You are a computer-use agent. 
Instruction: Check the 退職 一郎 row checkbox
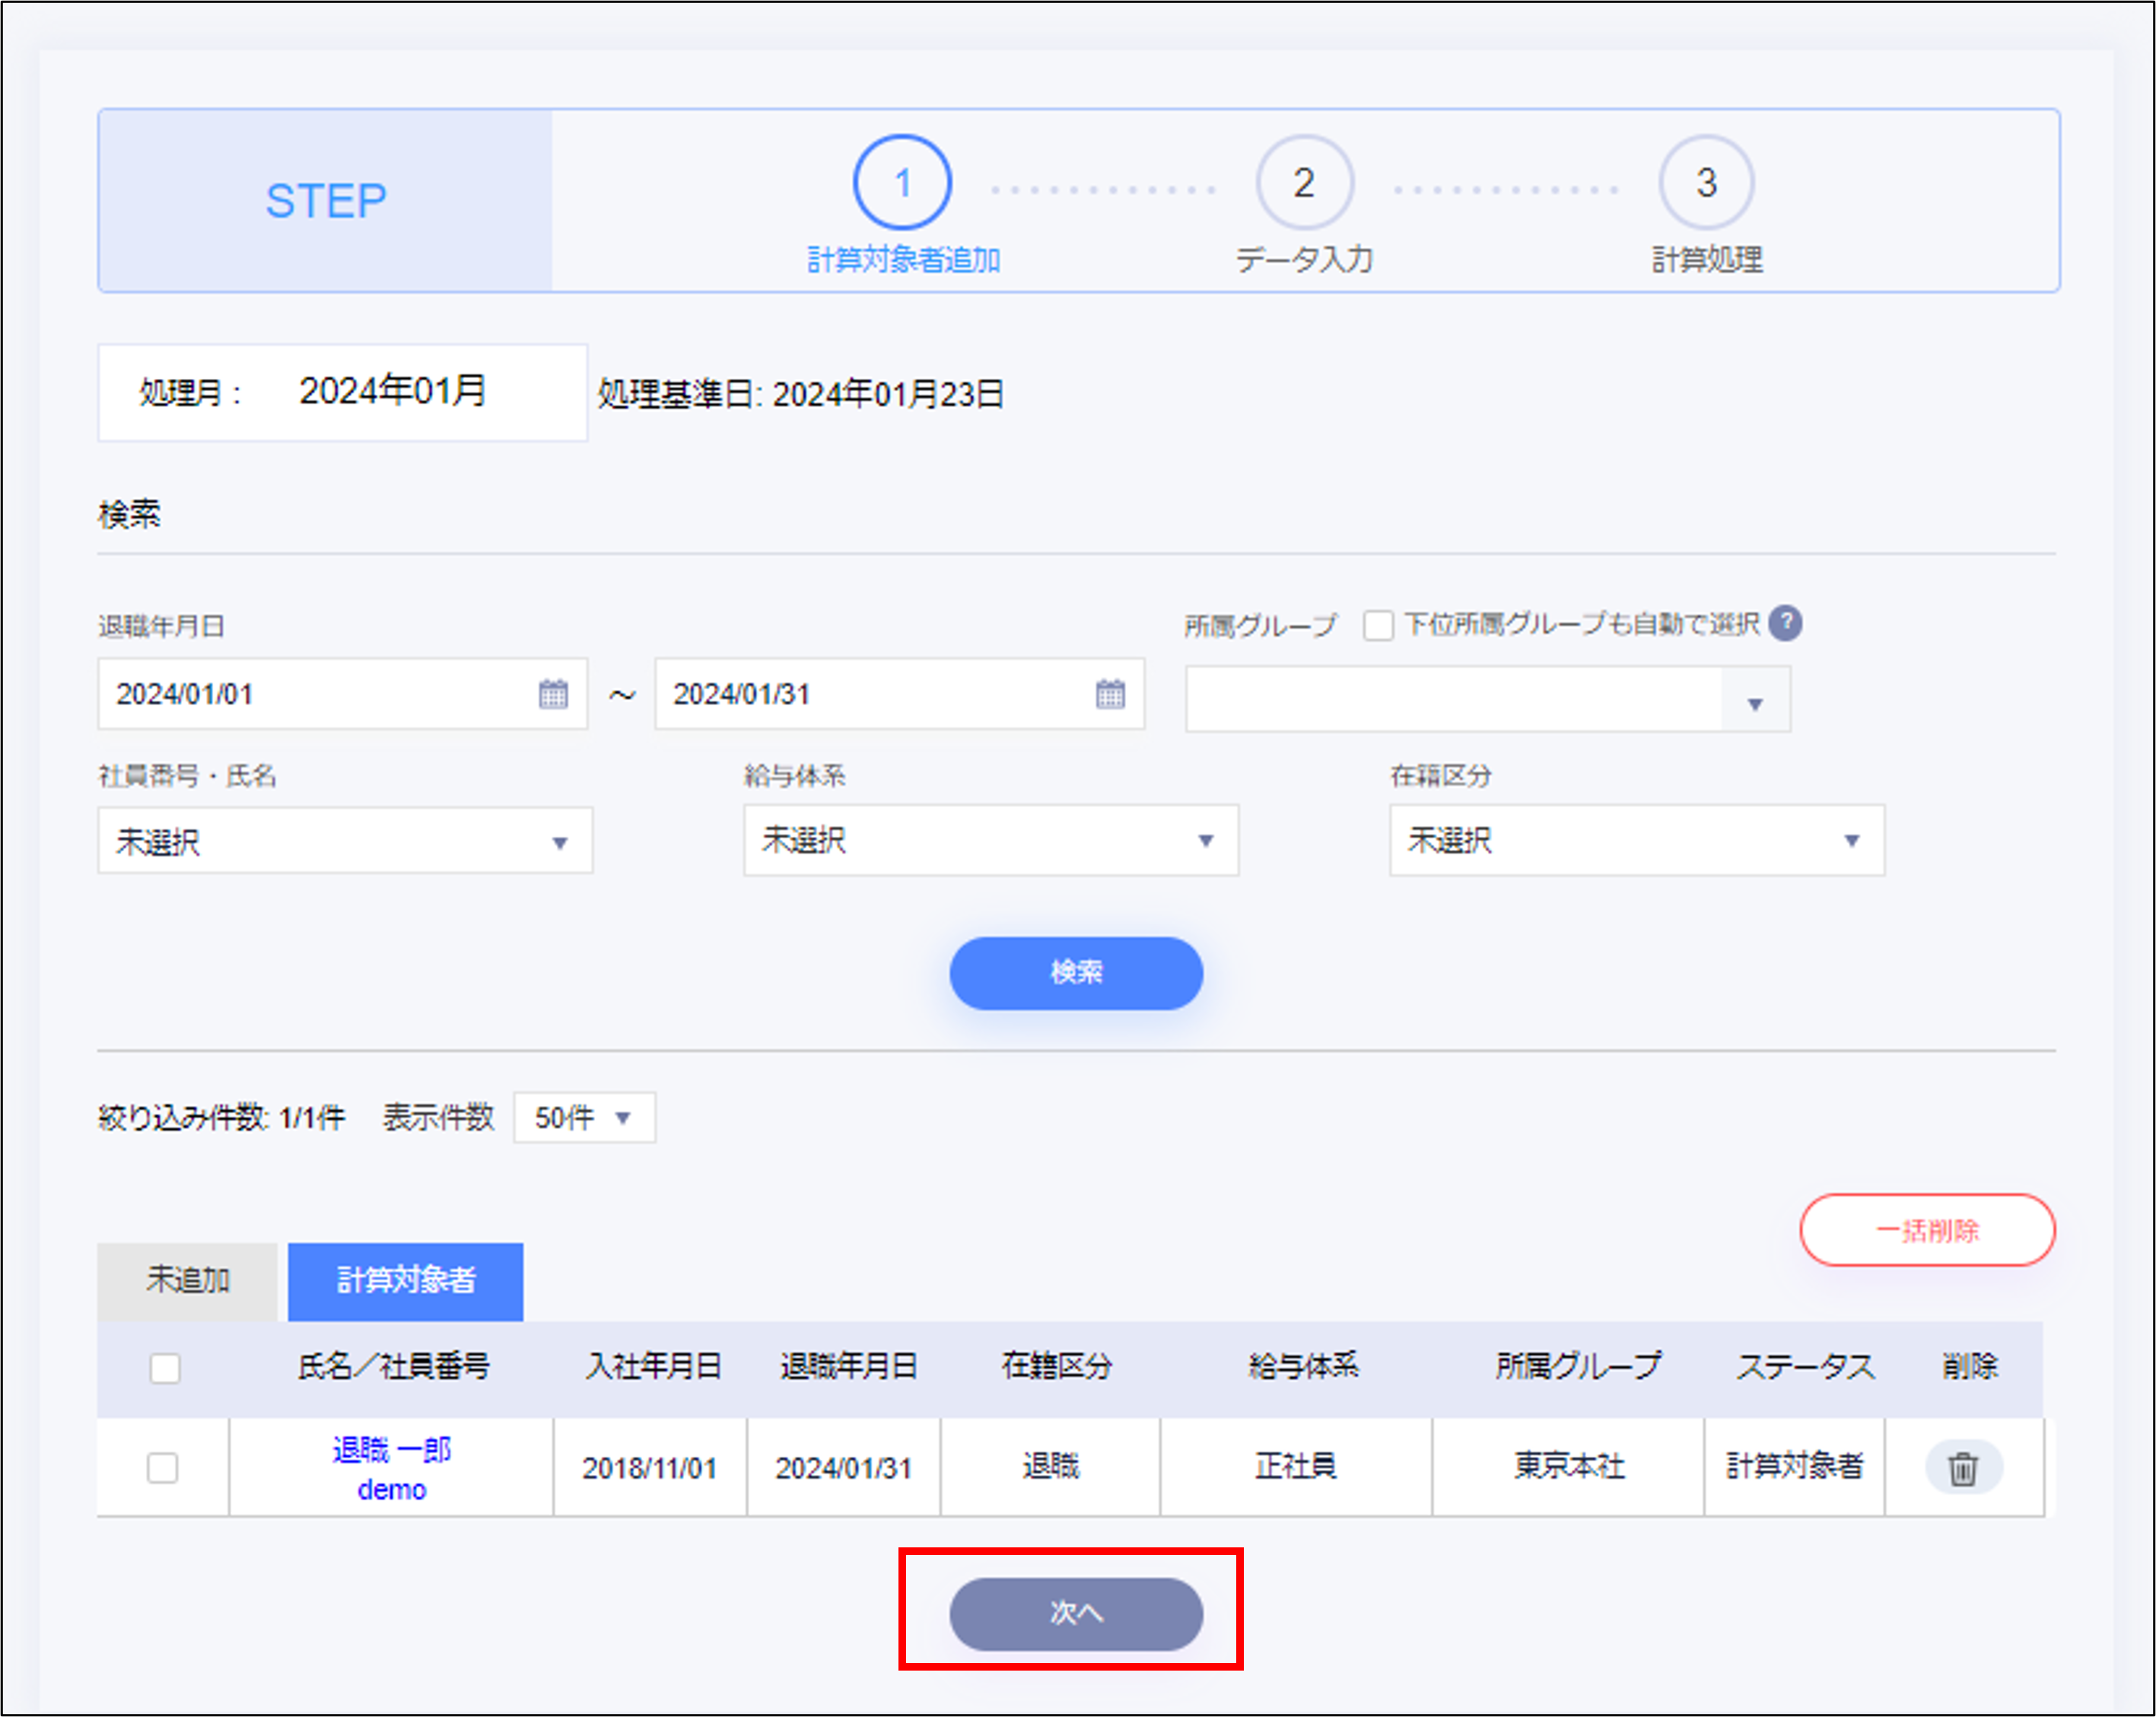(163, 1468)
